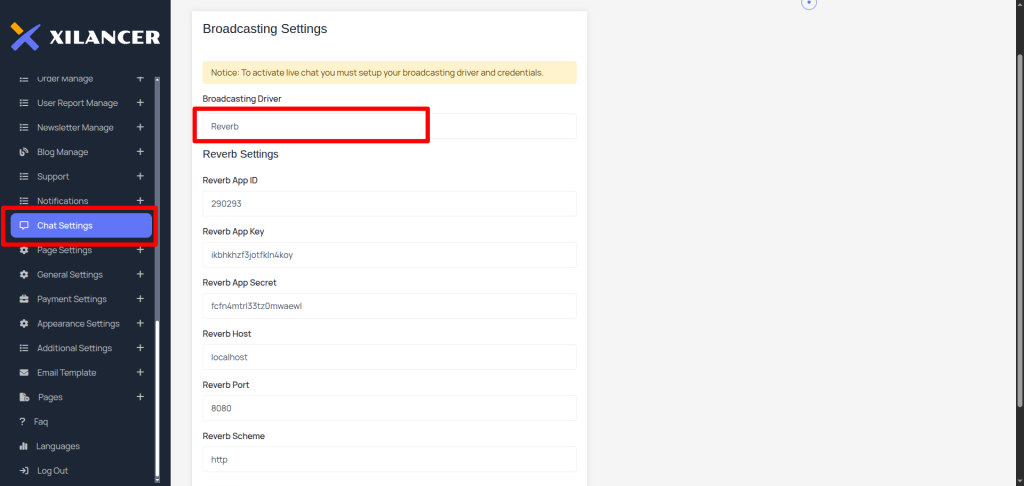Click the Appearance Settings gear icon
The height and width of the screenshot is (486, 1024).
tap(24, 323)
